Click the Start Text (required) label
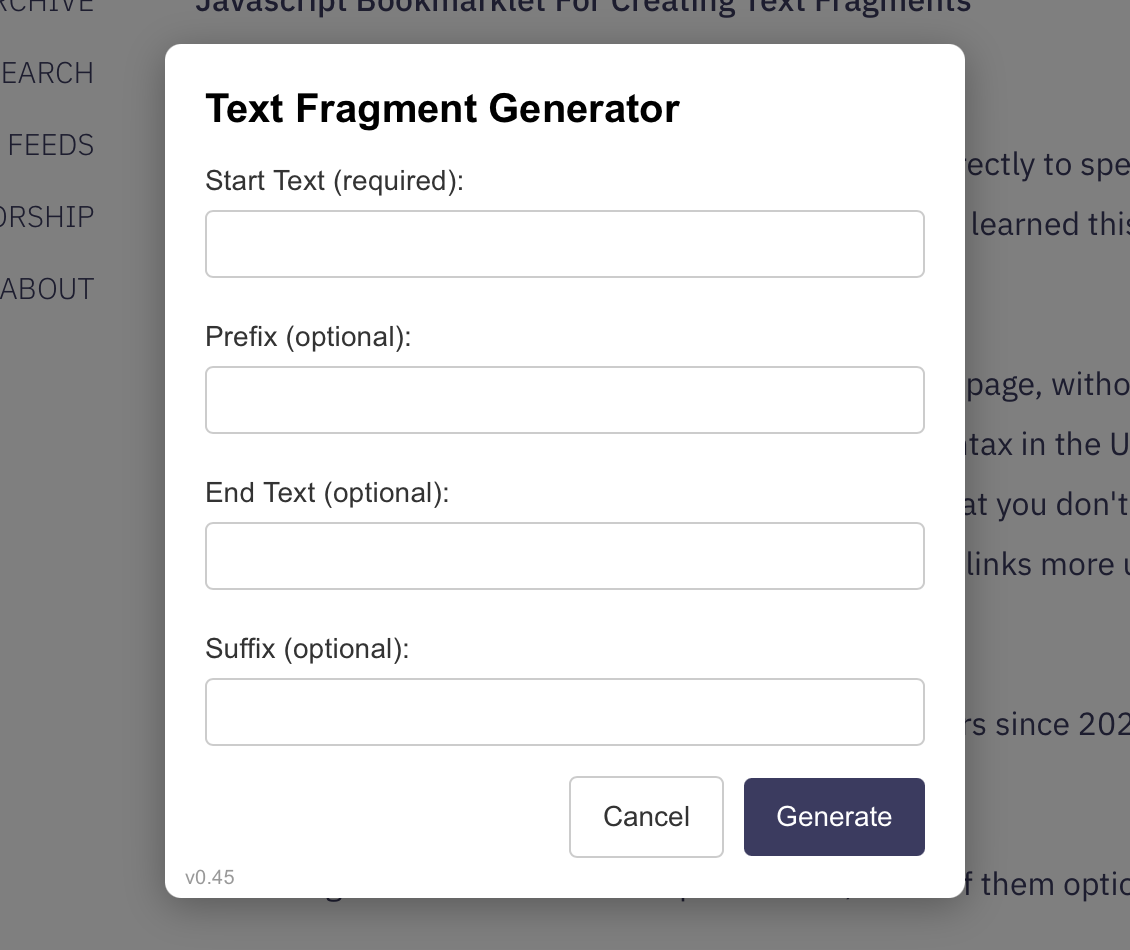 coord(334,180)
